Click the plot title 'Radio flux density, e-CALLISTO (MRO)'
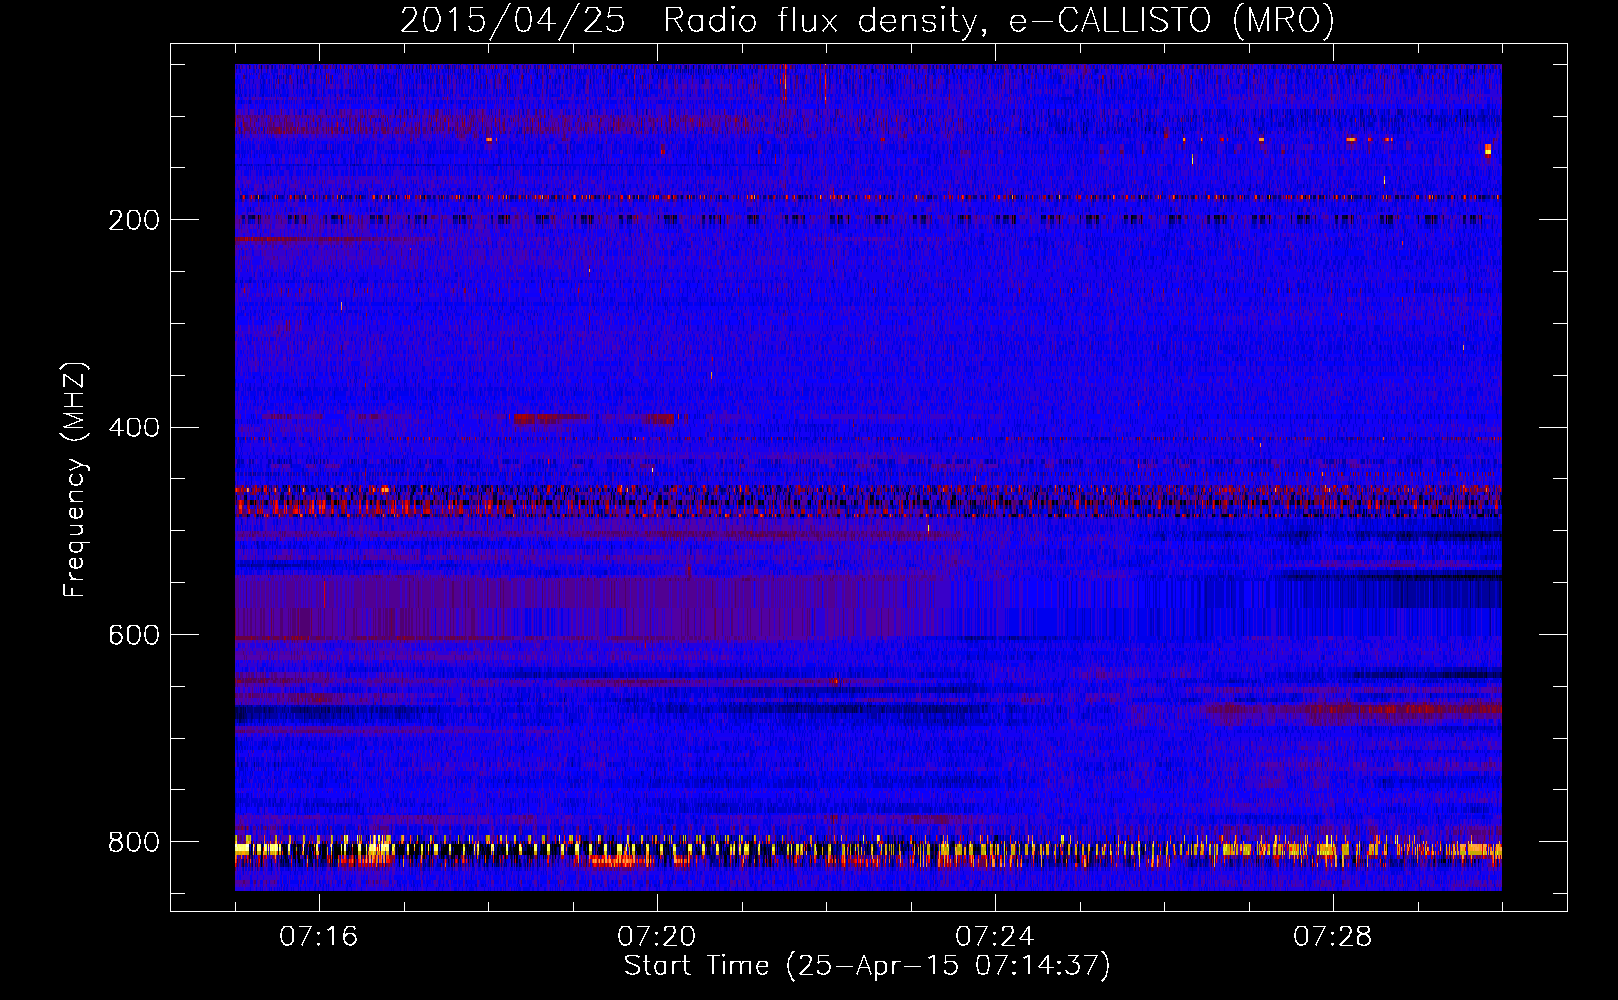1618x1000 pixels. tap(998, 21)
